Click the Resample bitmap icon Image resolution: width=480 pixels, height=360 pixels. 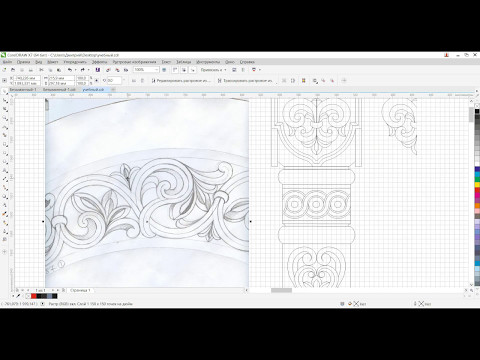click(x=293, y=81)
